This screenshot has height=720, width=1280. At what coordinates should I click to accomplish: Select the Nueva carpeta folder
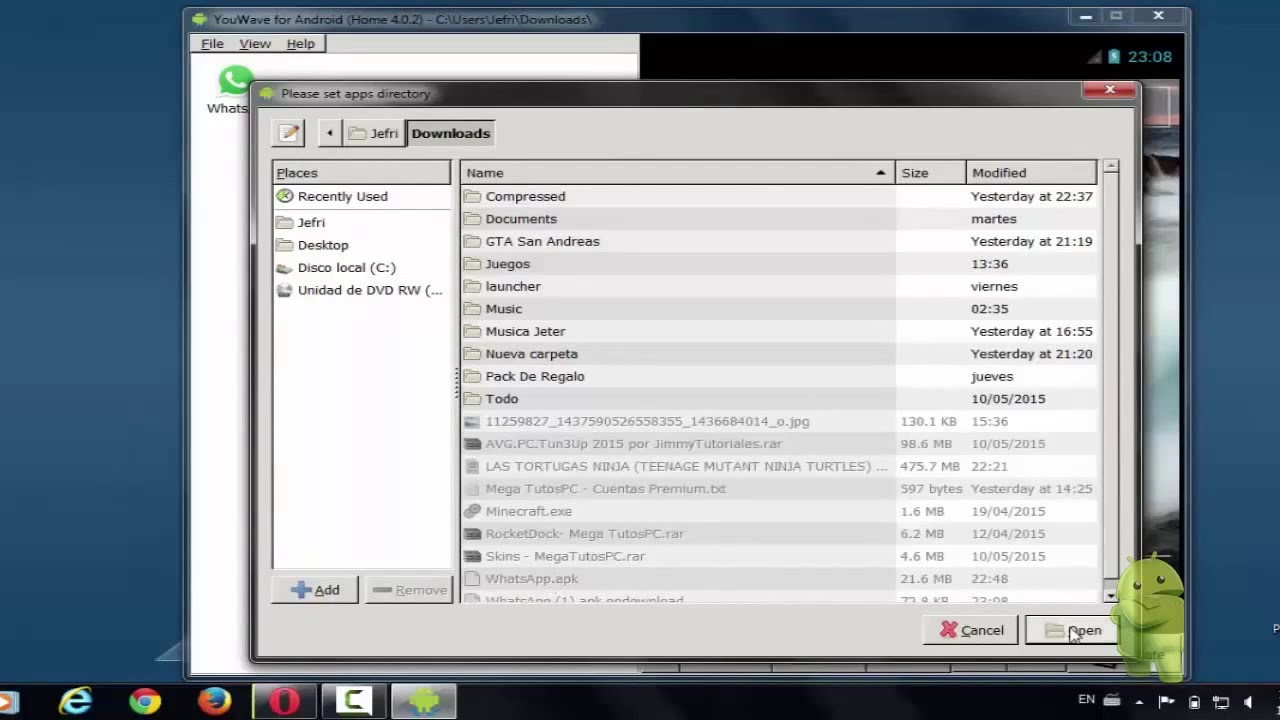coord(779,354)
